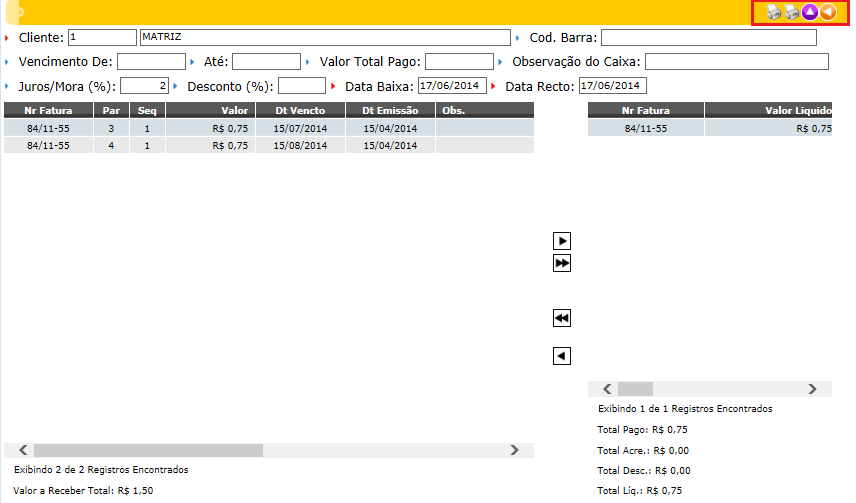Click the second printer icon in header

coord(792,12)
